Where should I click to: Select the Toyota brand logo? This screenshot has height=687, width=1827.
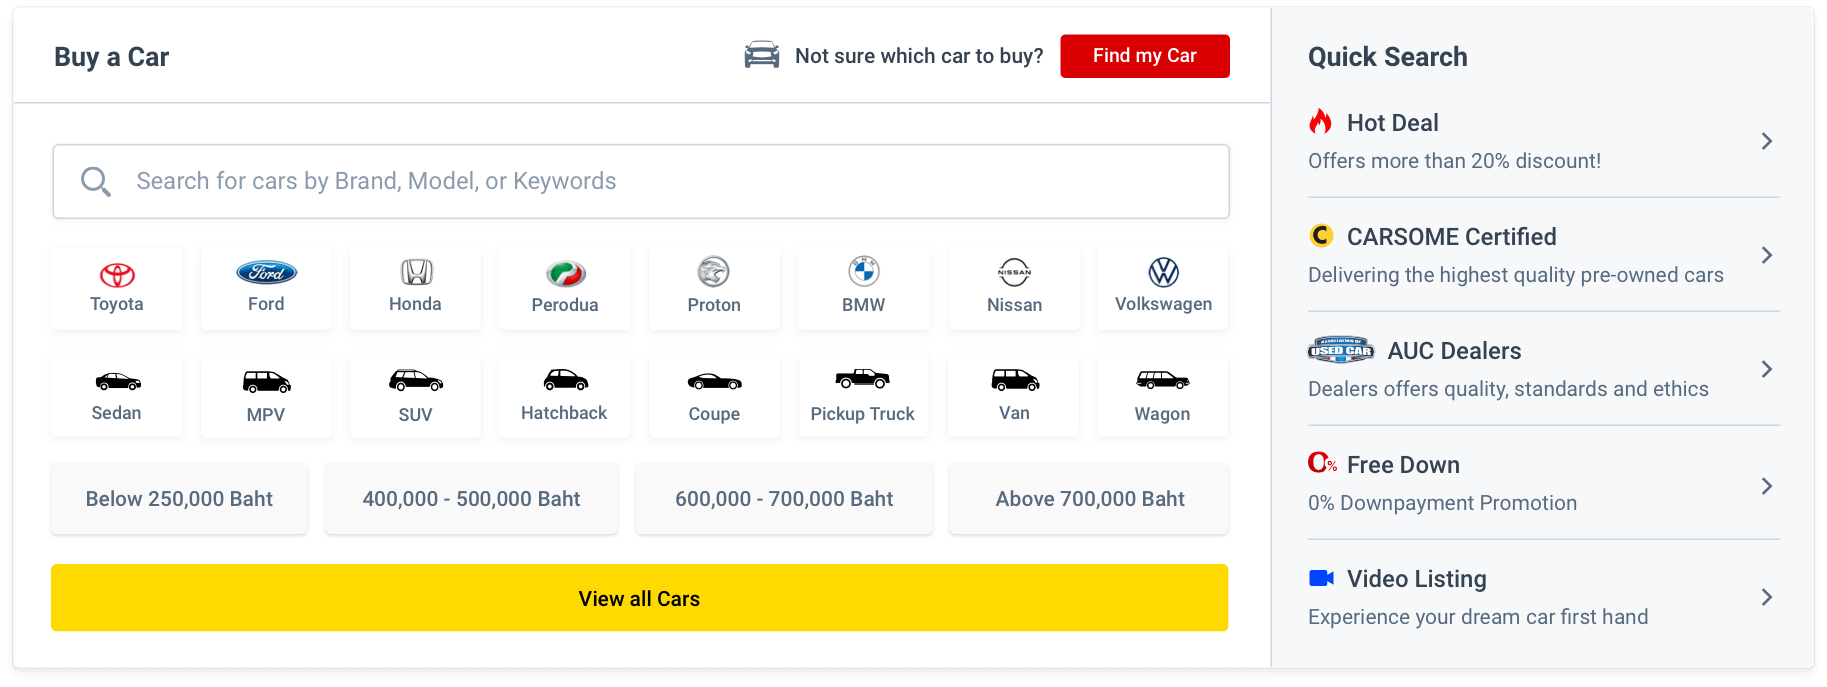coord(117,274)
